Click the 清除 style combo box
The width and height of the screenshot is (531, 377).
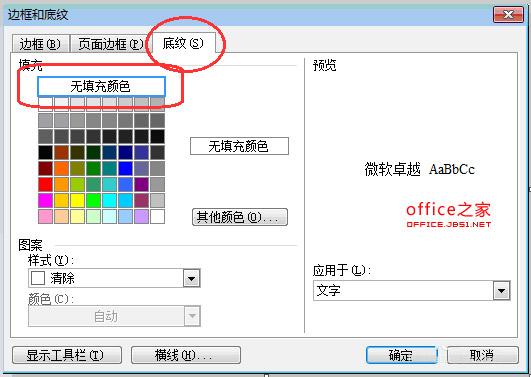(x=114, y=279)
